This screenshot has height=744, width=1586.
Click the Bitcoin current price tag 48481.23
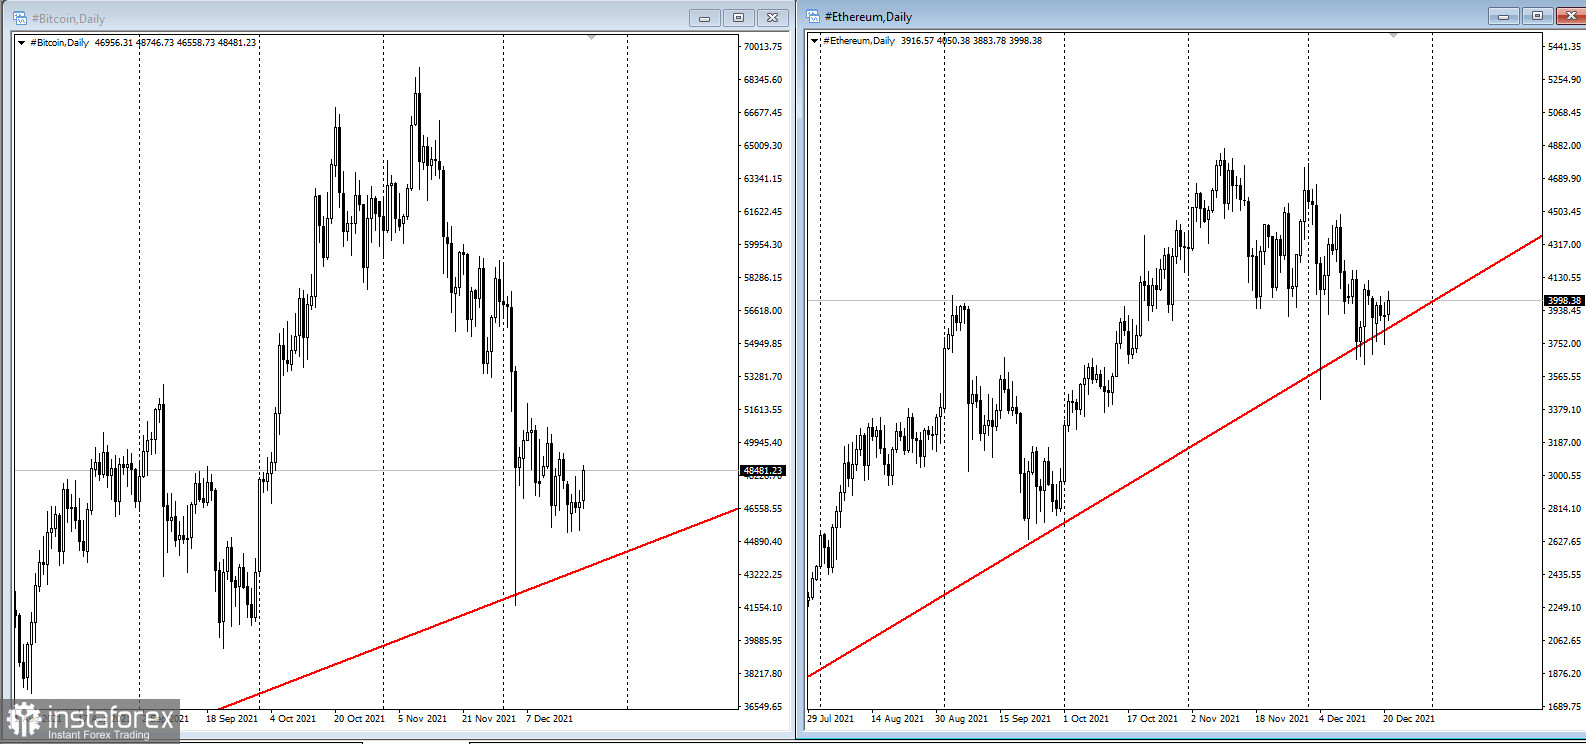click(x=762, y=470)
